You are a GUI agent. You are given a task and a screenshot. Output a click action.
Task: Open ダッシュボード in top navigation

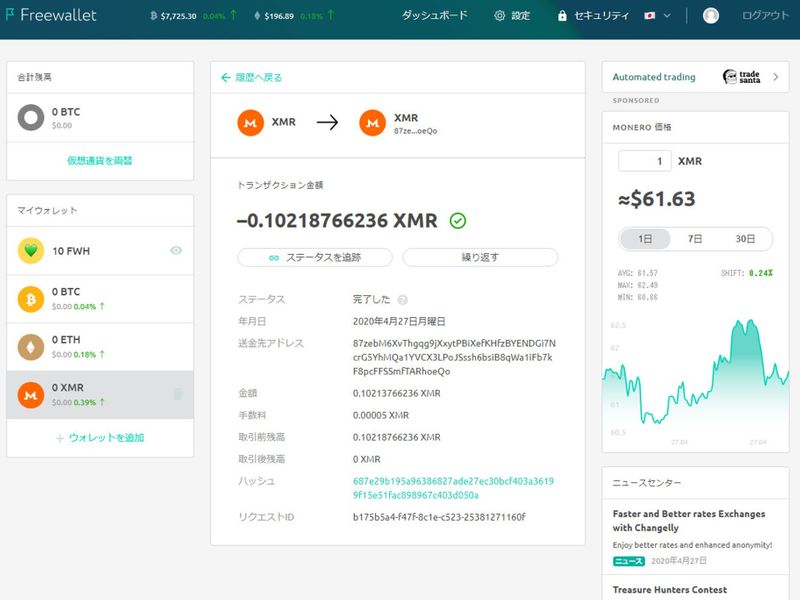(434, 16)
